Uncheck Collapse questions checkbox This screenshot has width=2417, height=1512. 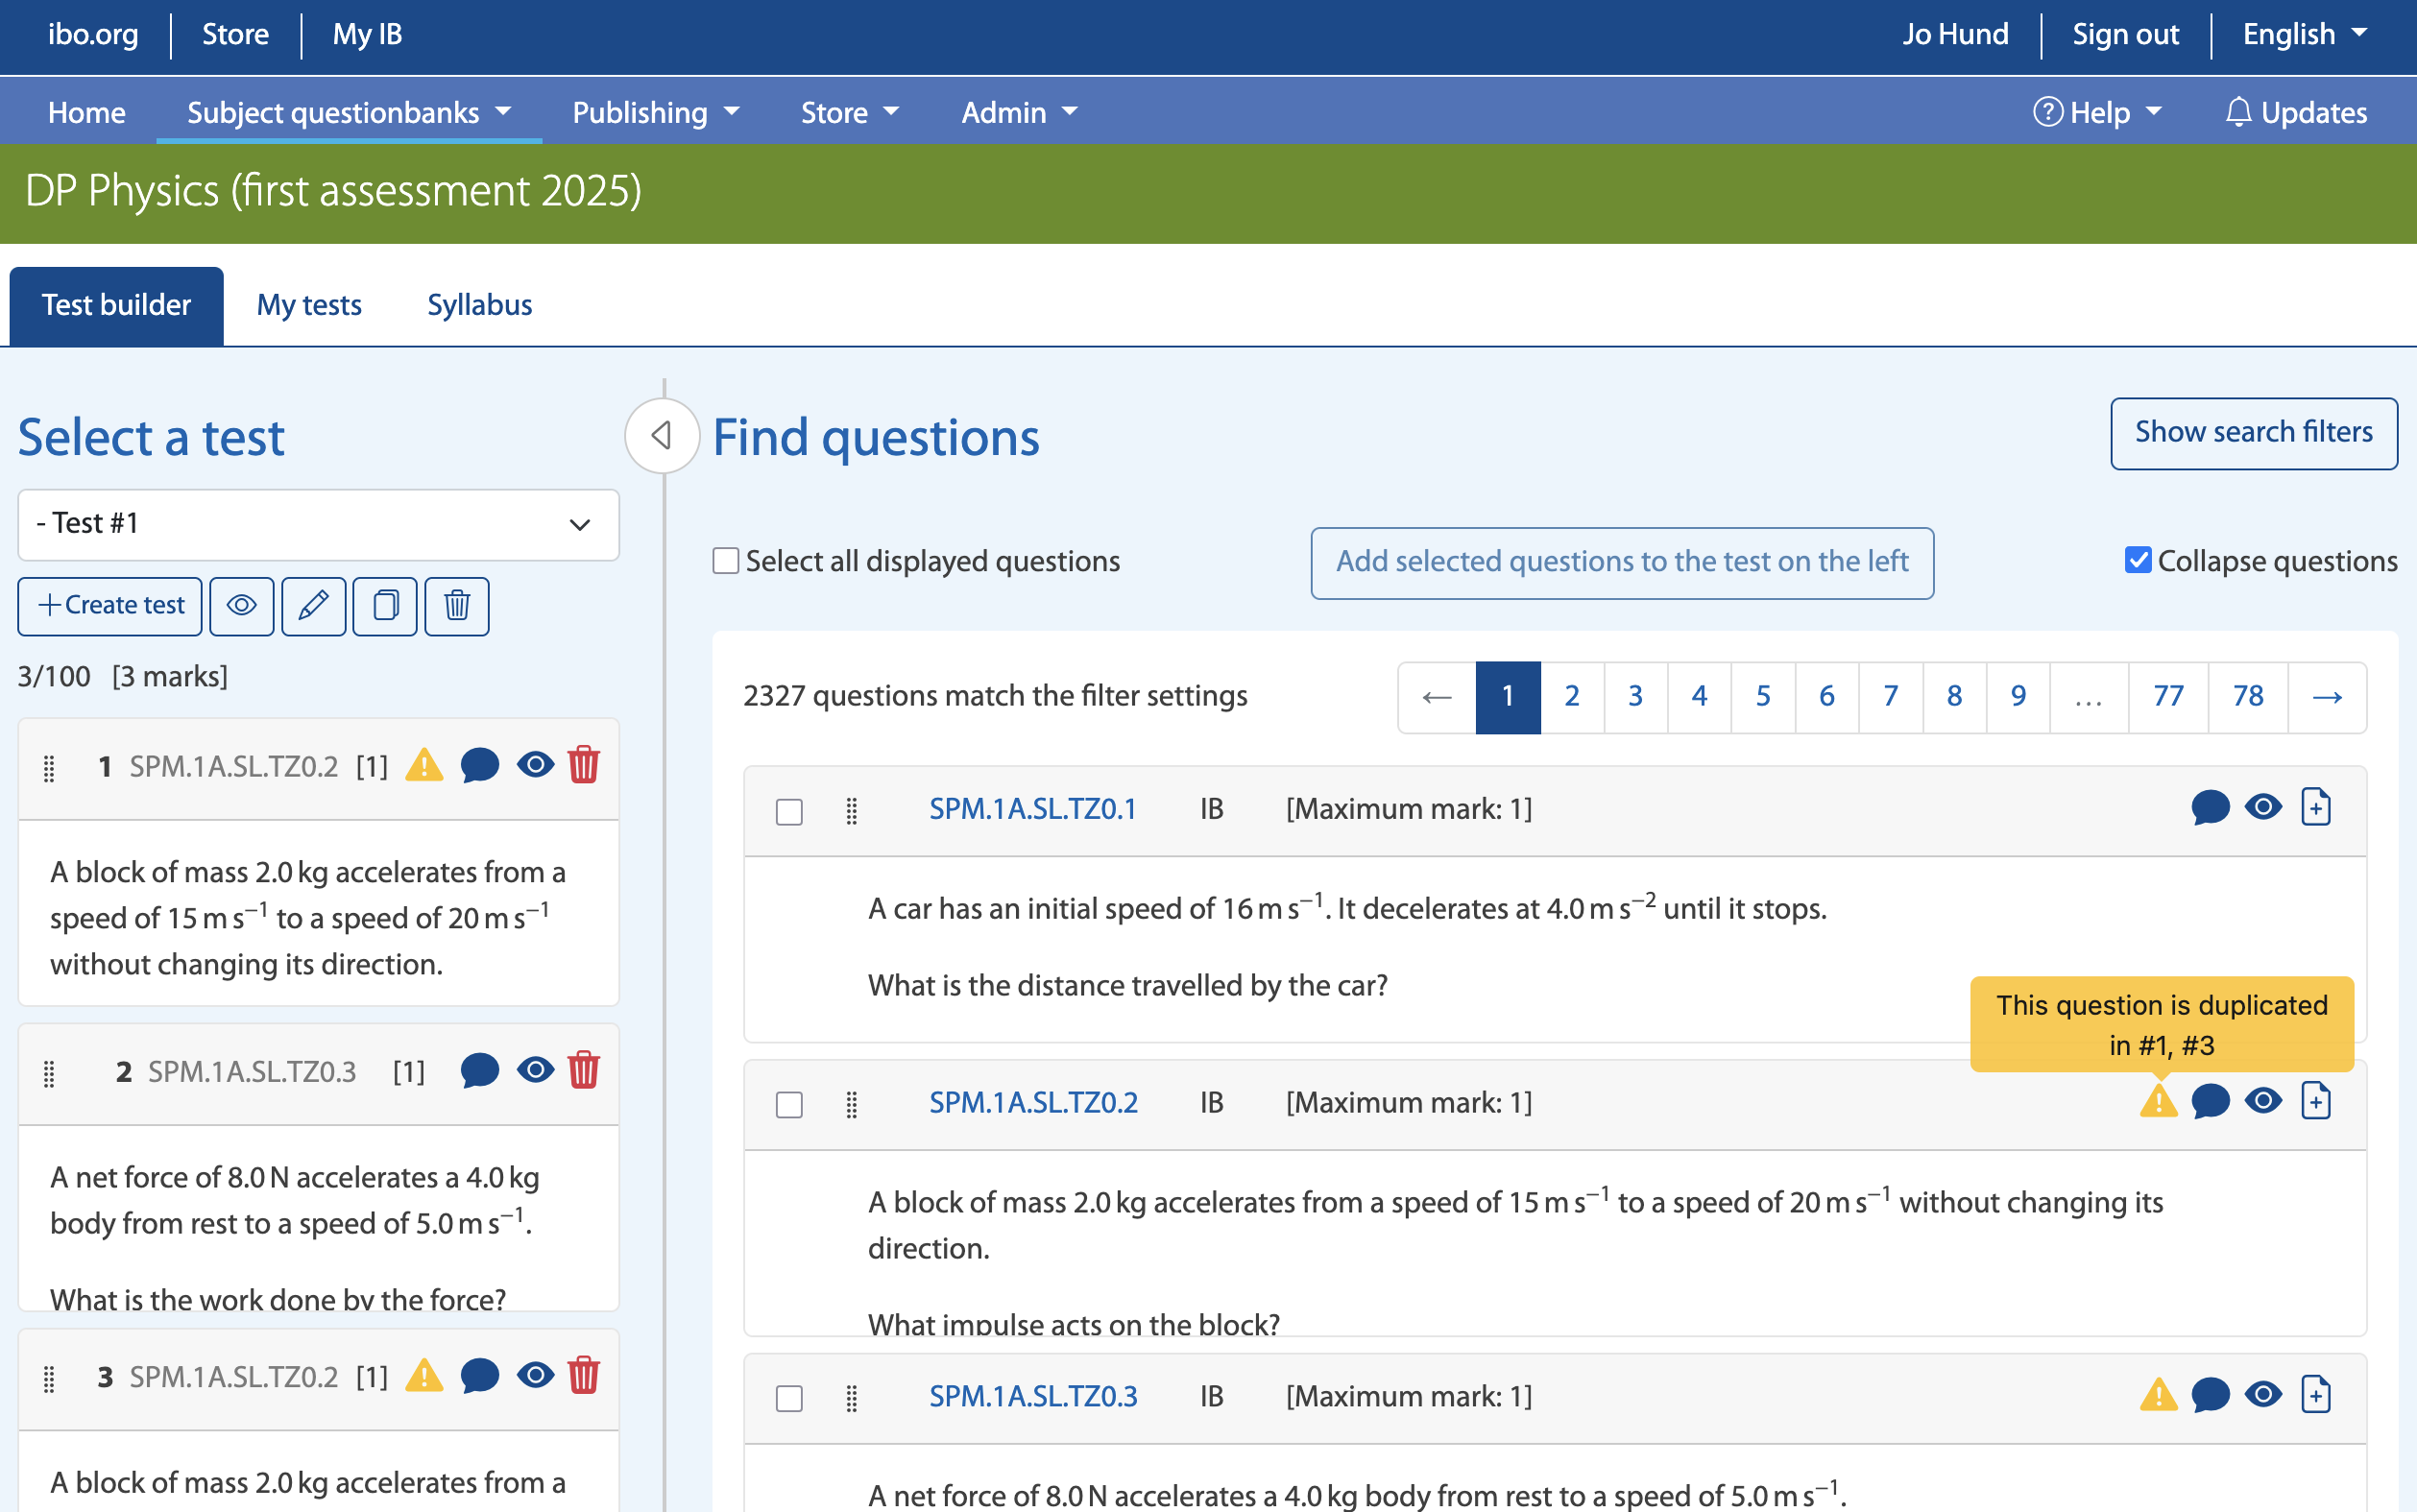pyautogui.click(x=2137, y=561)
